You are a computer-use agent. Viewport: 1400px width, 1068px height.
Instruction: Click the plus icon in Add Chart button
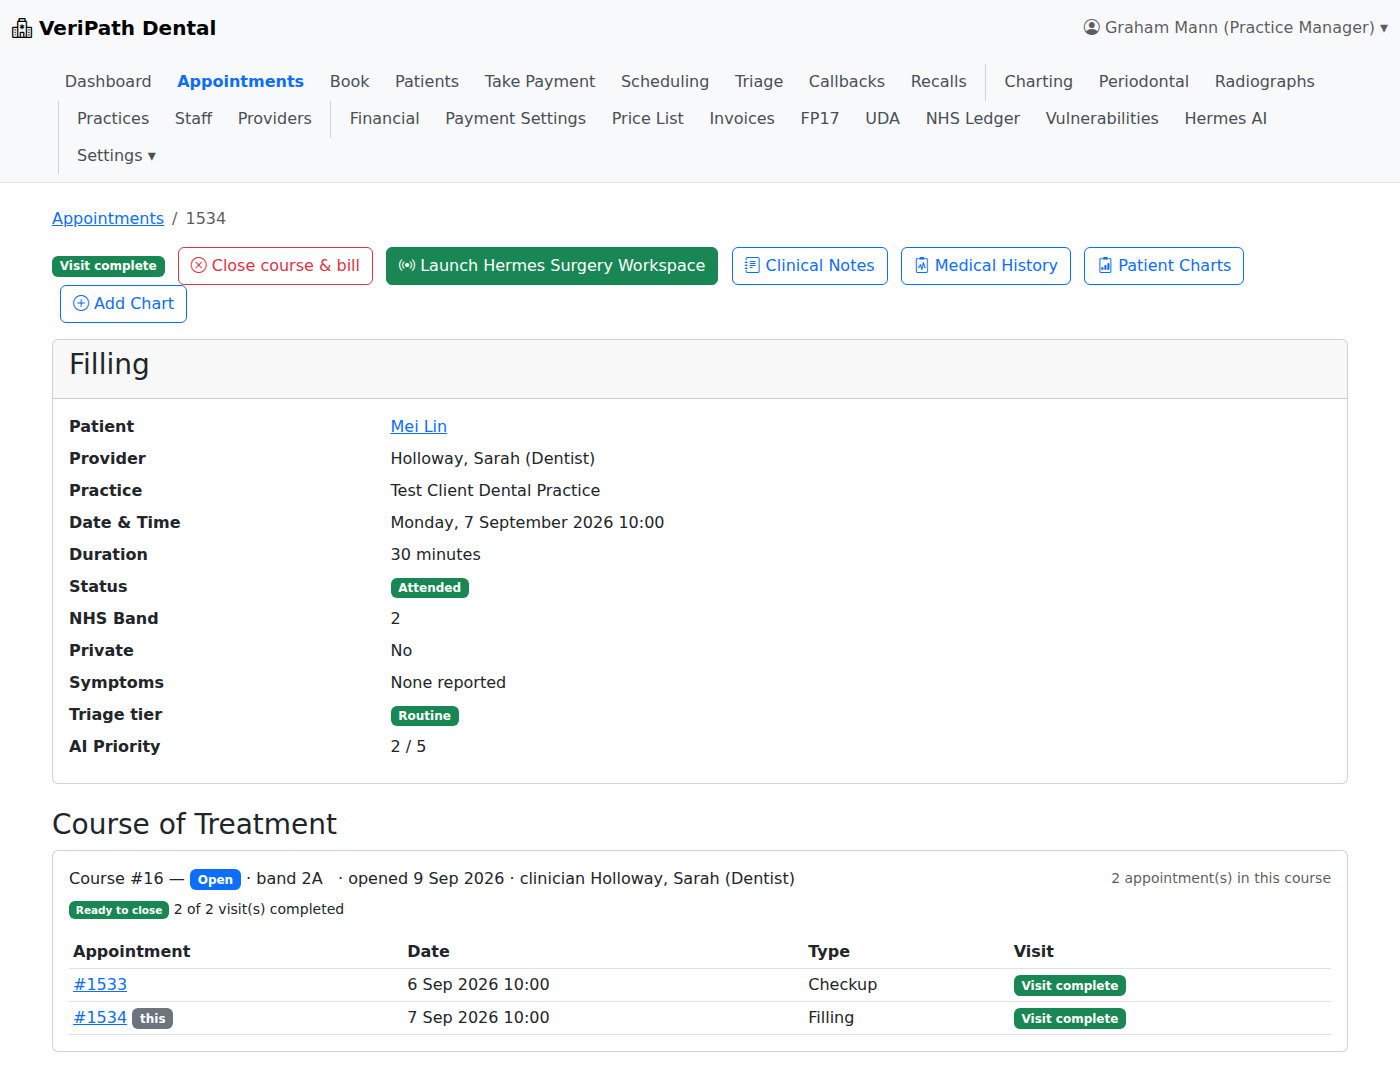[x=81, y=304]
